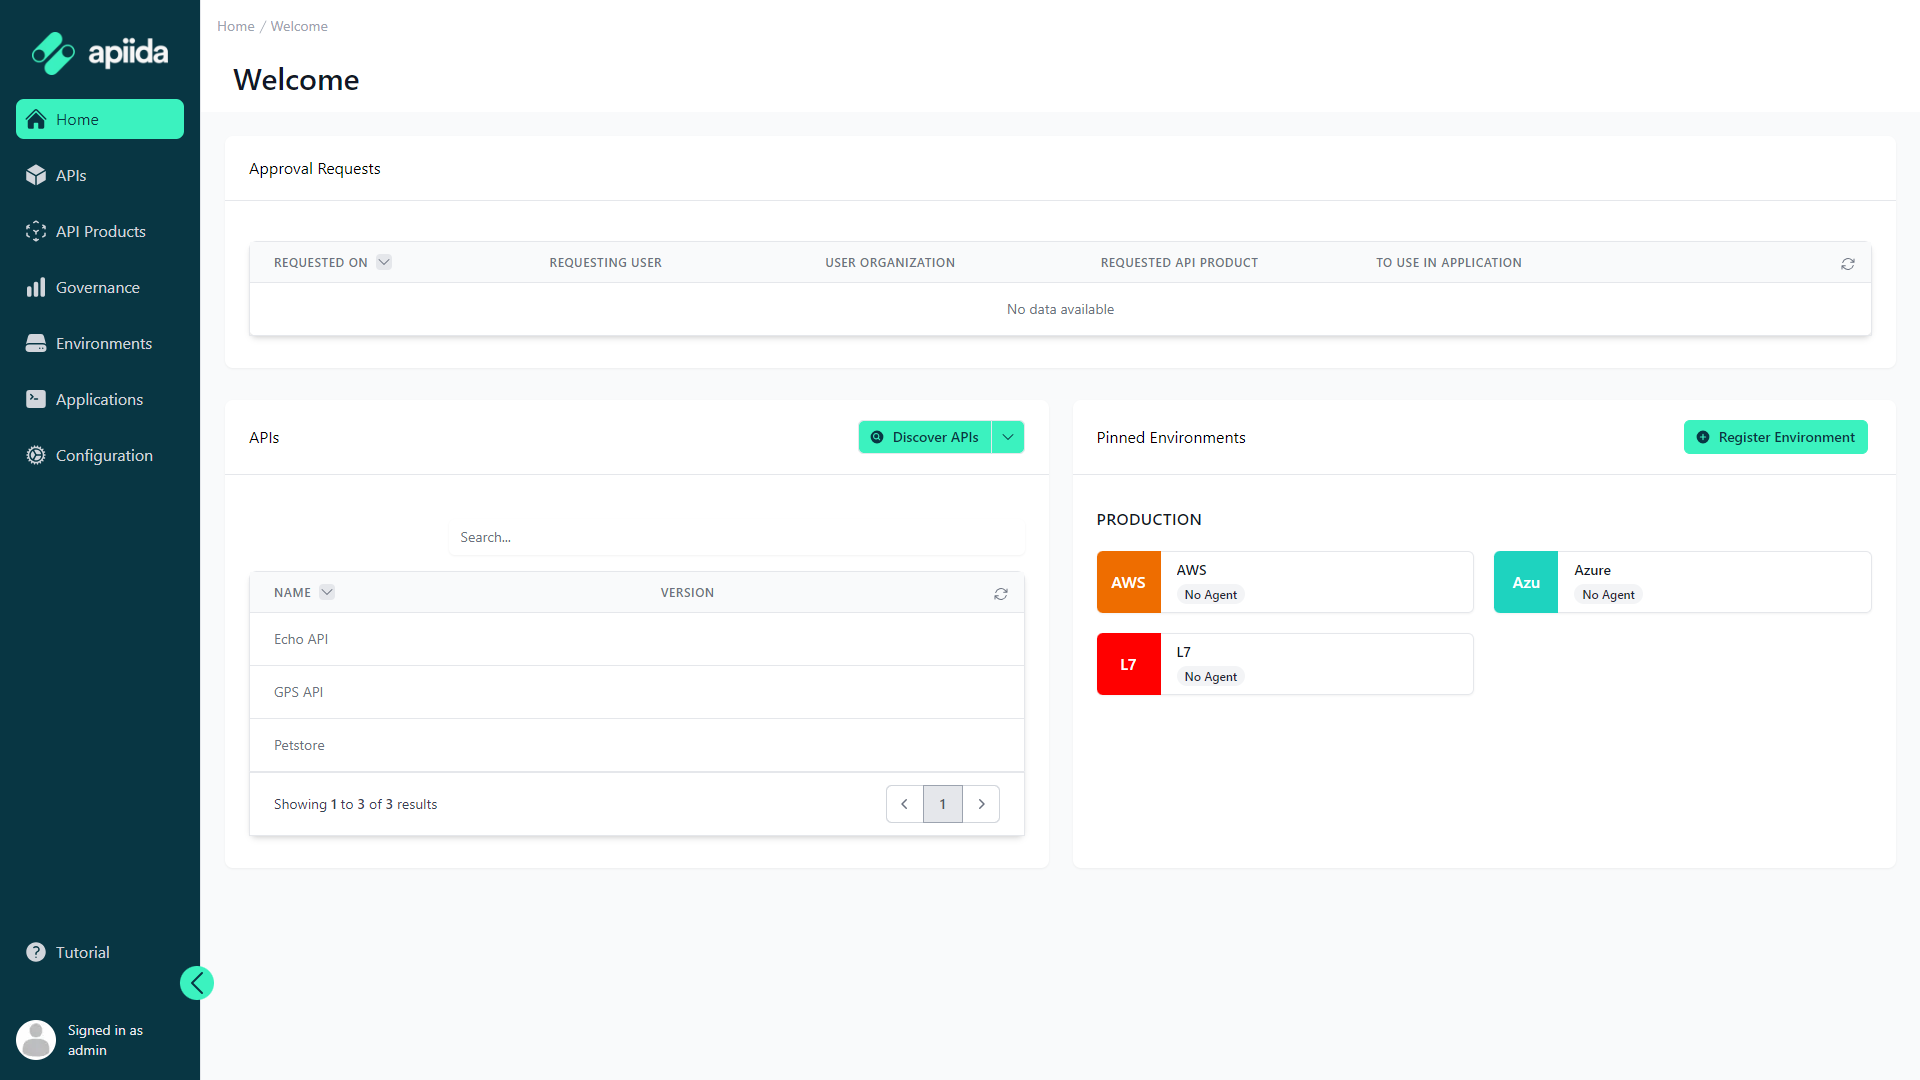Image resolution: width=1920 pixels, height=1080 pixels.
Task: Expand the Discover APIs dropdown arrow
Action: 1007,437
